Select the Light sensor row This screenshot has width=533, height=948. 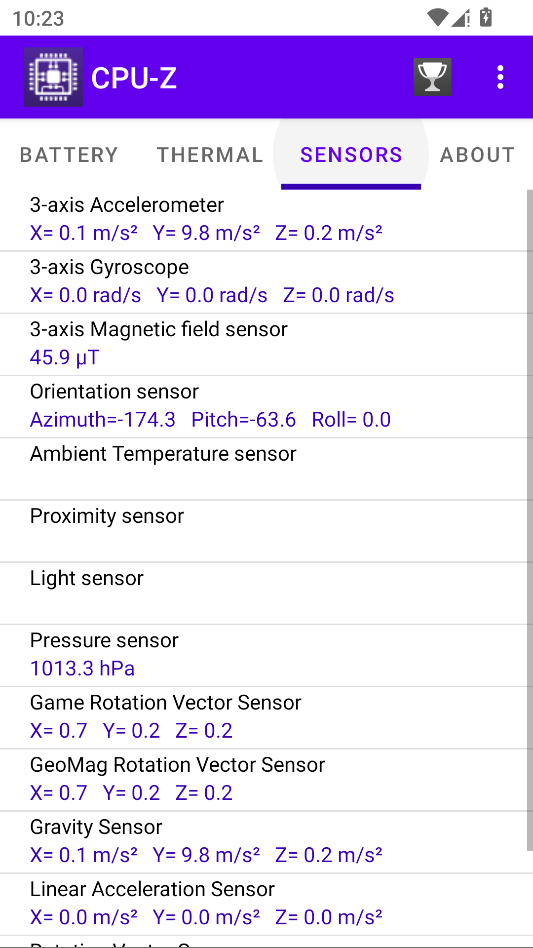[x=263, y=593]
